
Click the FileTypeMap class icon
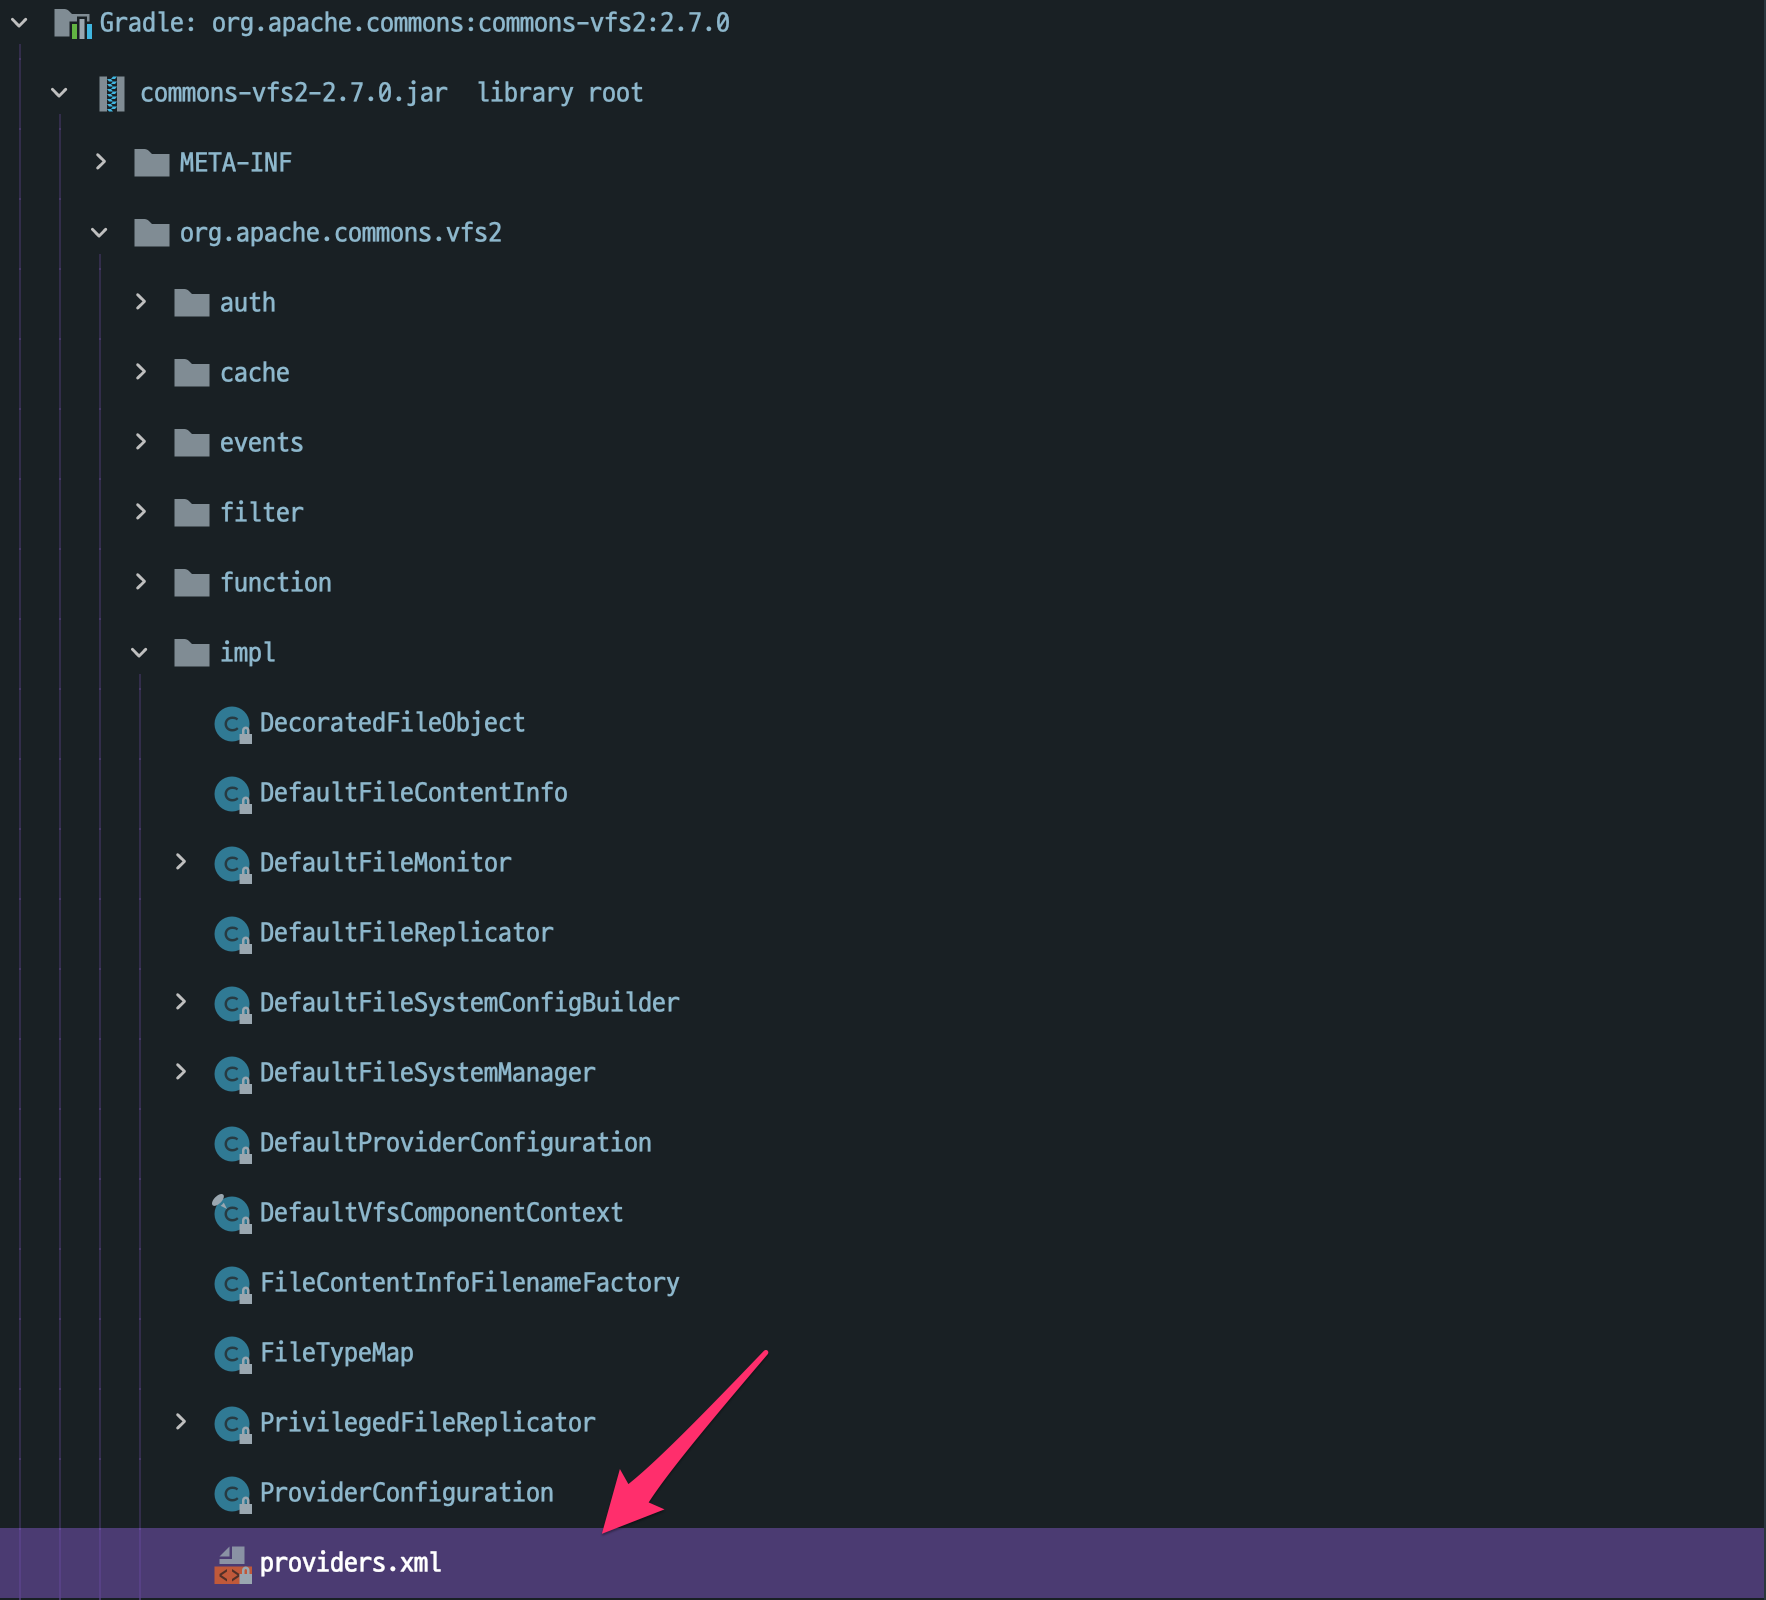(232, 1354)
